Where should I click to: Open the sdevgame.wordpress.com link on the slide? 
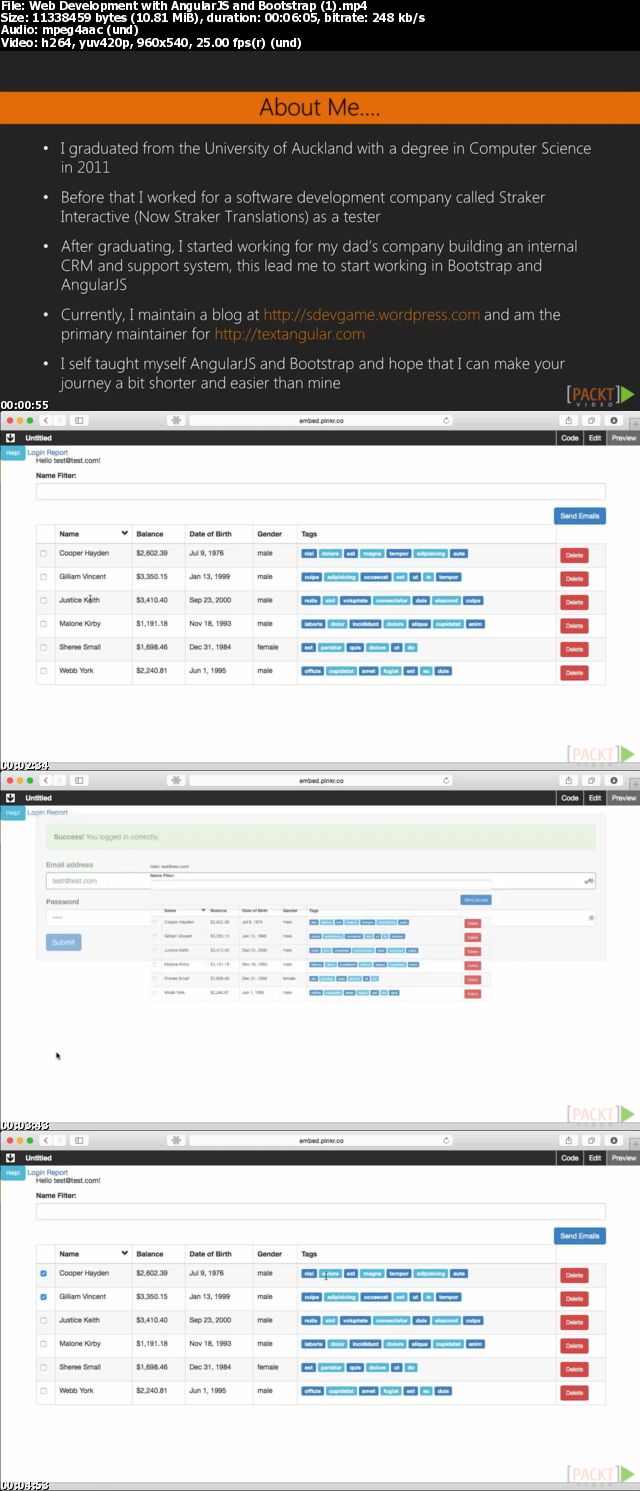(x=372, y=315)
